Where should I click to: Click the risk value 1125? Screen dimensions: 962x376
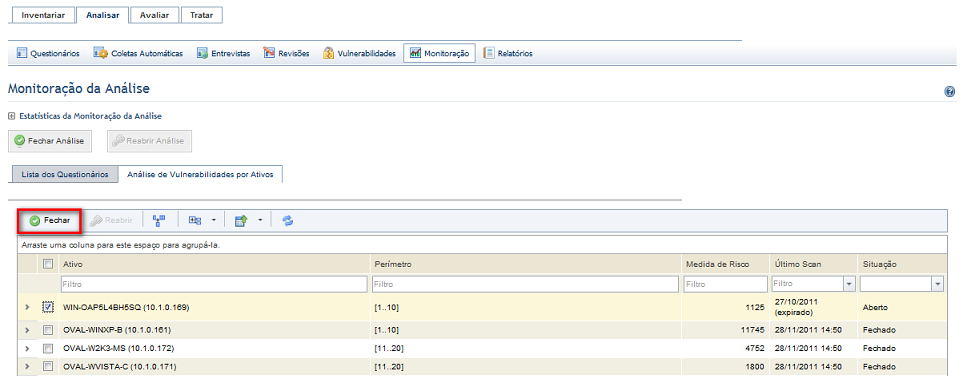pos(756,307)
